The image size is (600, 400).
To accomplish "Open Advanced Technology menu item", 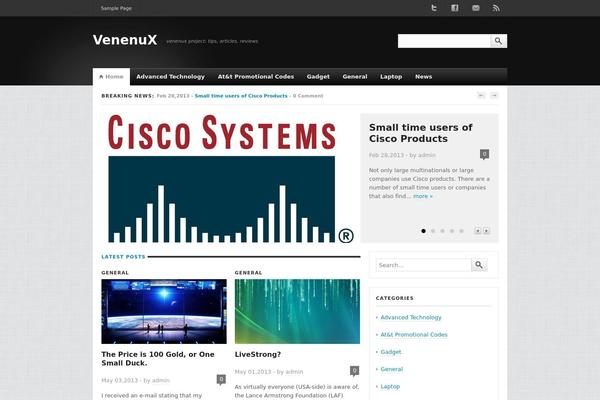I will click(170, 77).
